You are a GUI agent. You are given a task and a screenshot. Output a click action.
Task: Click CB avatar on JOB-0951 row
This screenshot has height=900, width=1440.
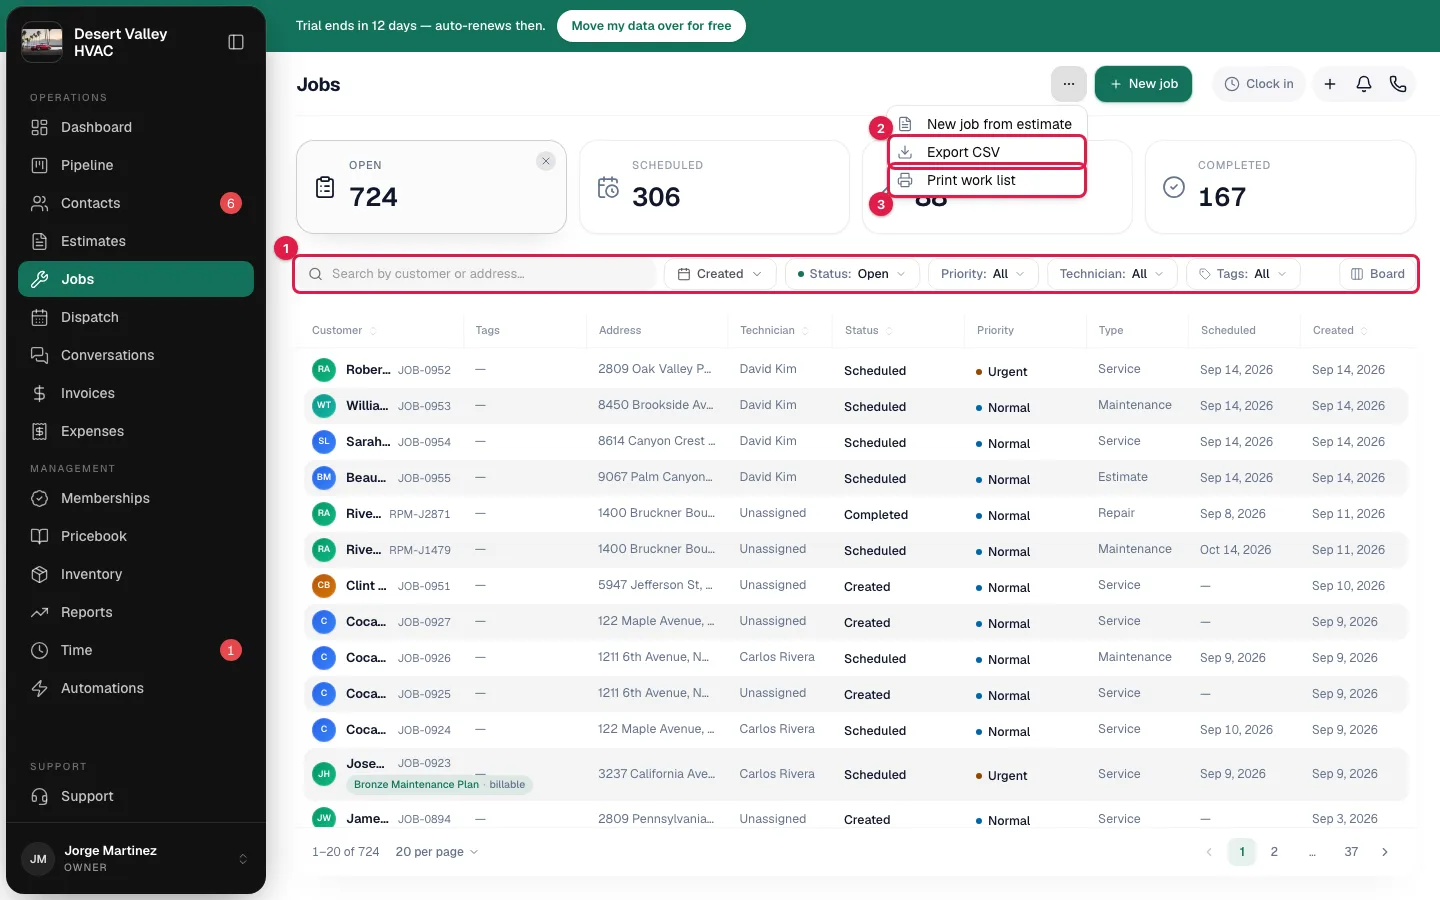point(324,586)
